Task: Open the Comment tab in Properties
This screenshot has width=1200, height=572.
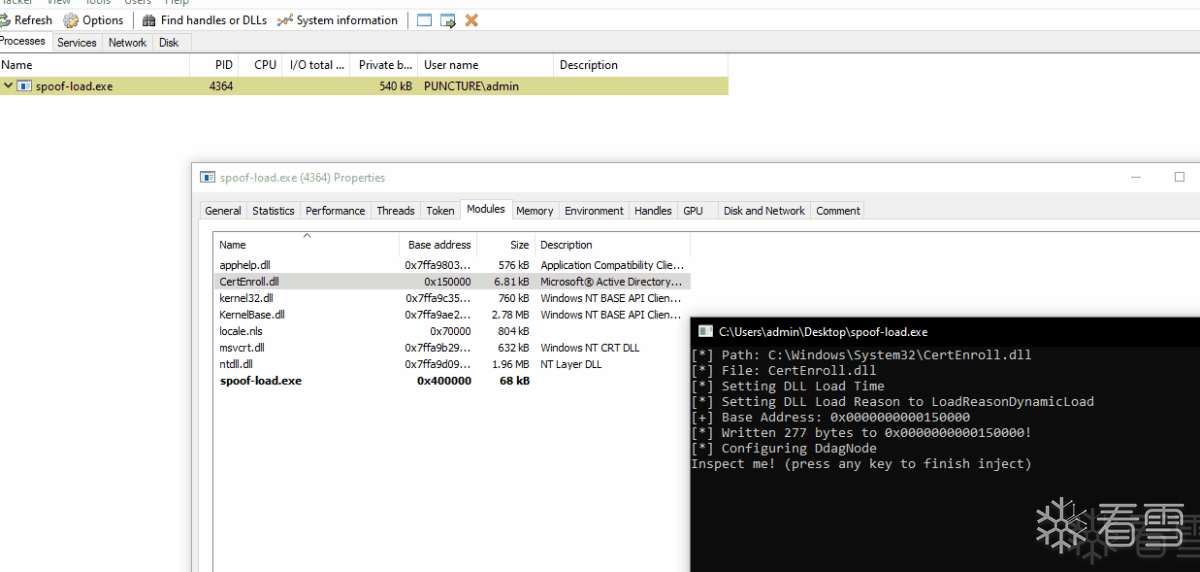Action: (838, 211)
